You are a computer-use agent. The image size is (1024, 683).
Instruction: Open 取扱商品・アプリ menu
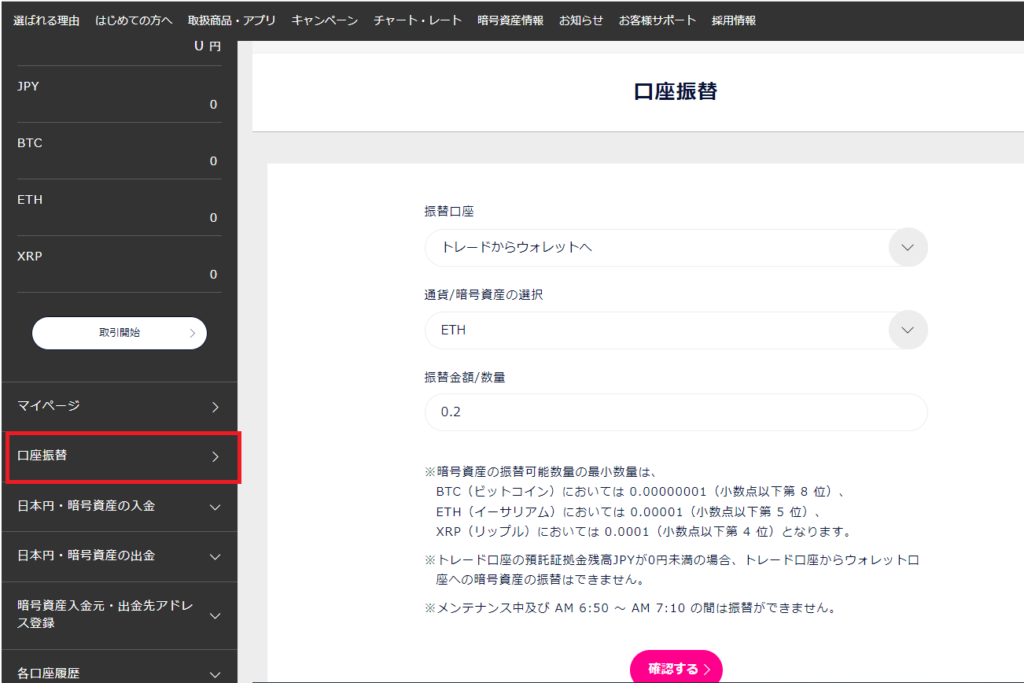coord(231,20)
